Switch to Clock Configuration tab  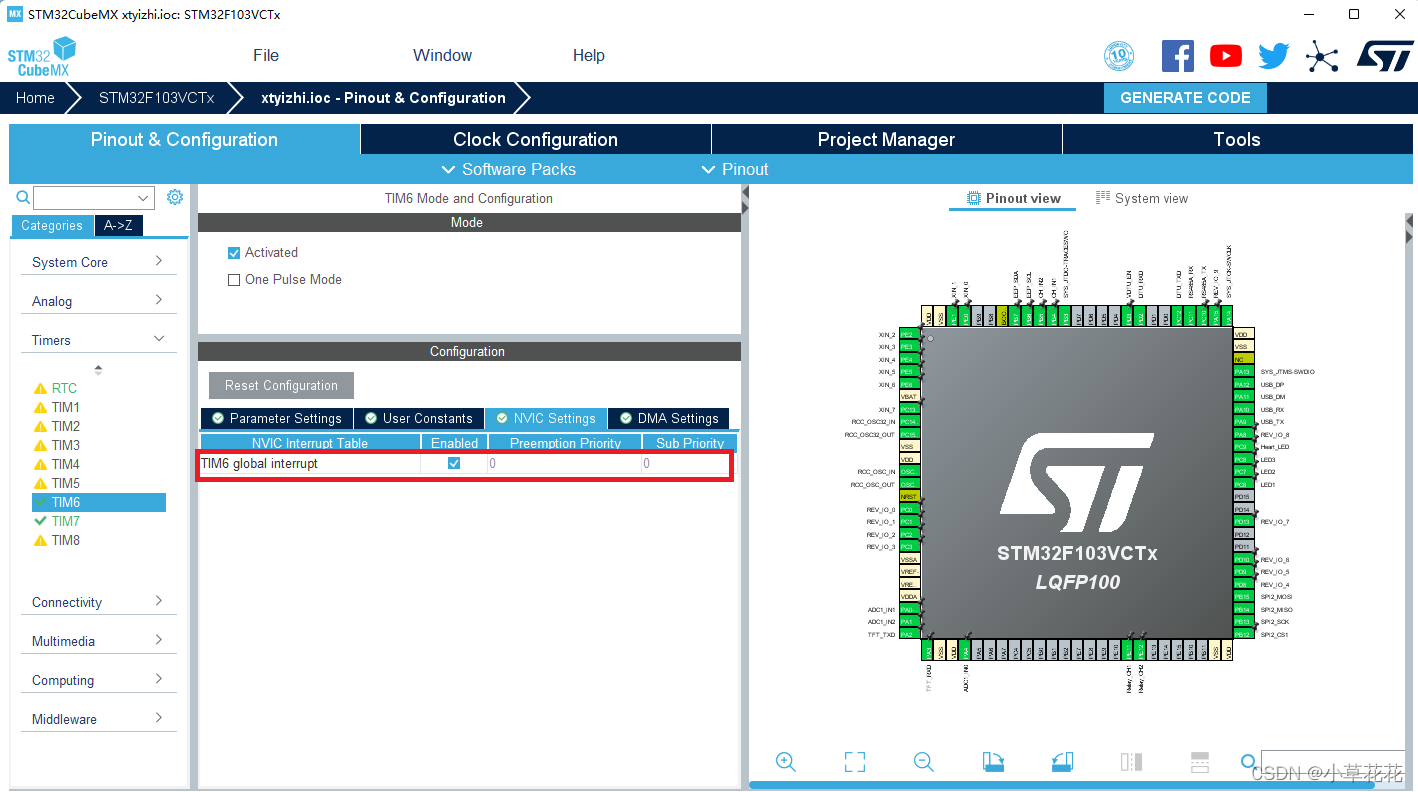point(535,139)
